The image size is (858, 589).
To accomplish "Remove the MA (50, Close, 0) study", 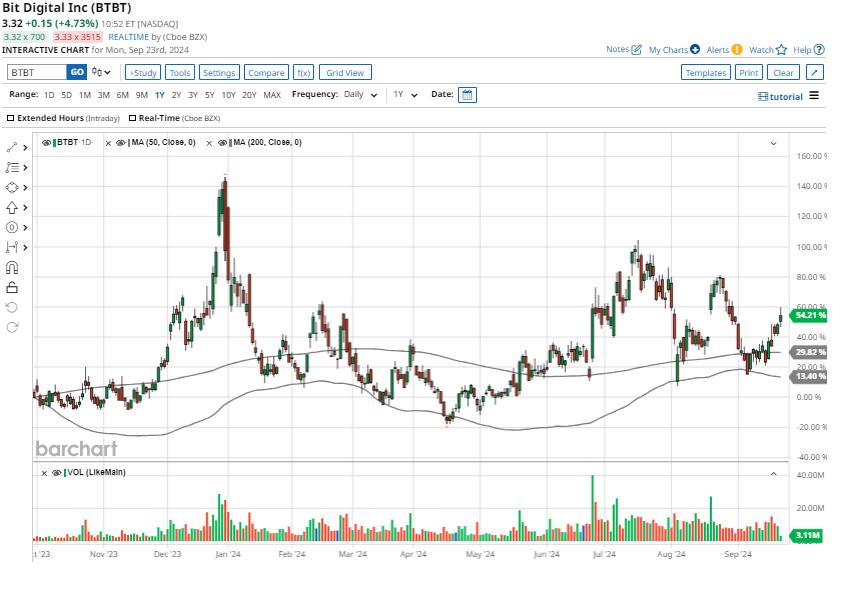I will pos(108,143).
